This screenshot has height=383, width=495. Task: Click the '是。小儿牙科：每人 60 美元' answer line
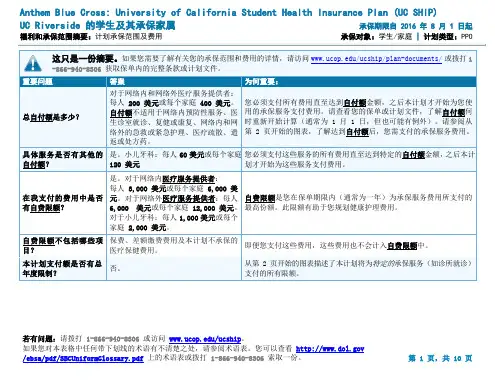(157, 155)
